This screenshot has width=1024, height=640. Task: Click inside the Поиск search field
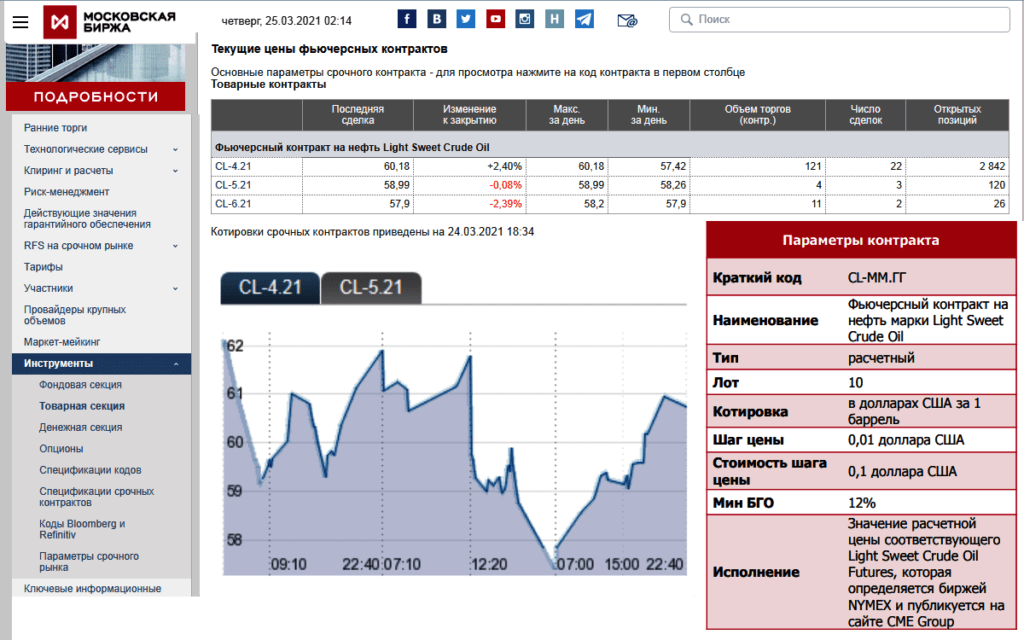coord(838,18)
